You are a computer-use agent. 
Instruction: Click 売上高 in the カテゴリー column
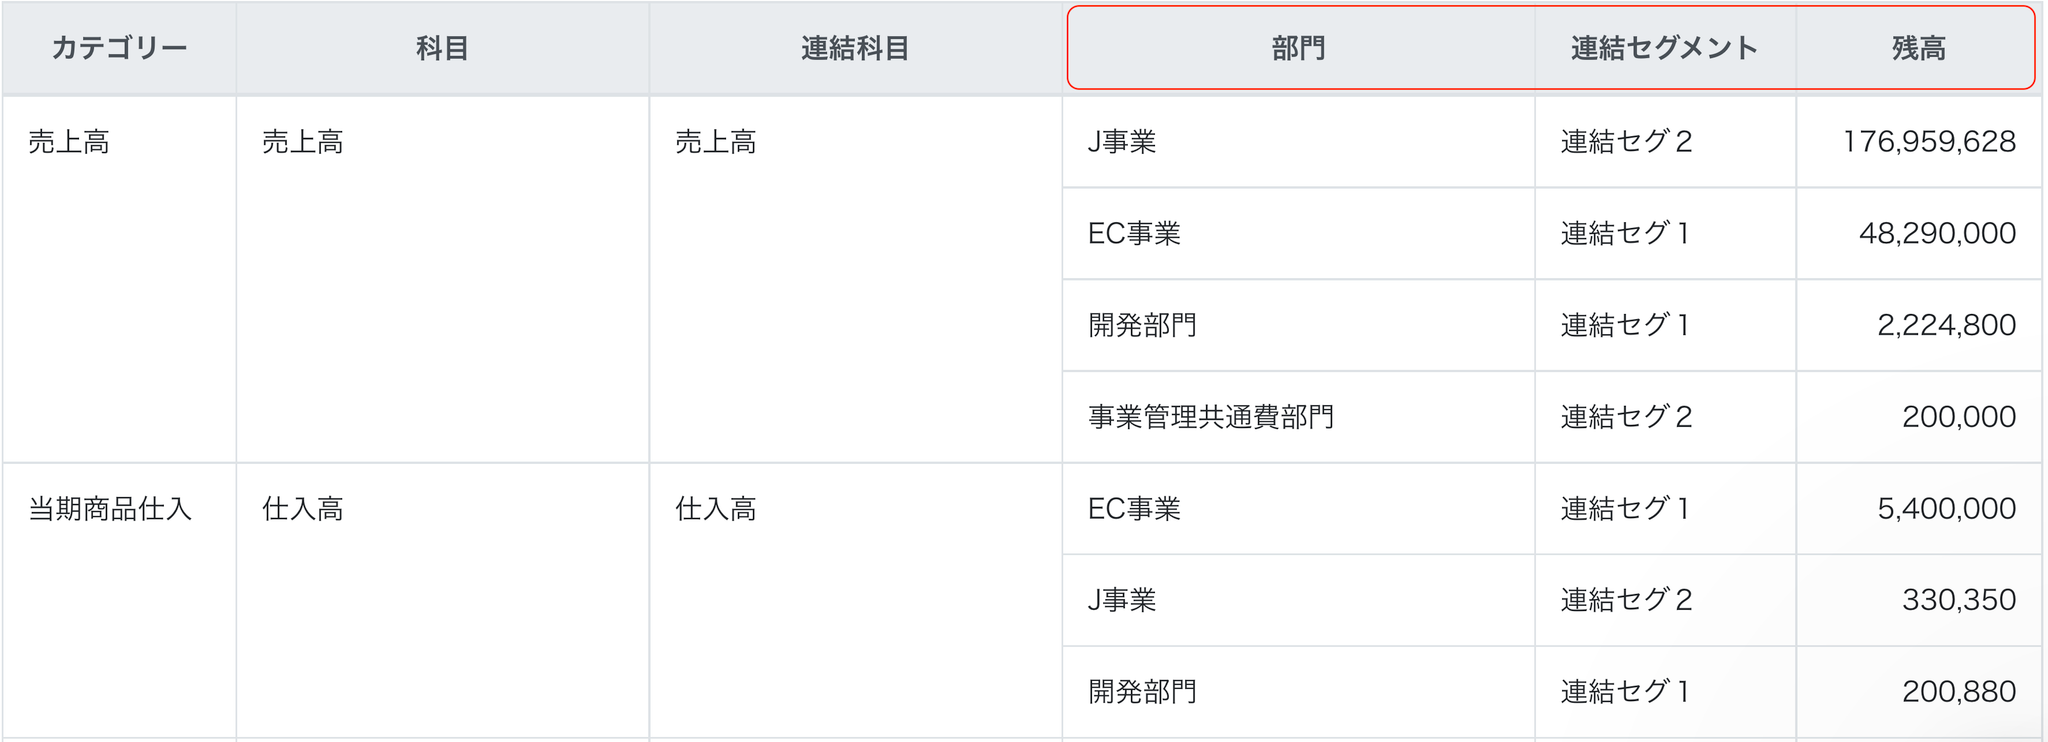(x=69, y=142)
